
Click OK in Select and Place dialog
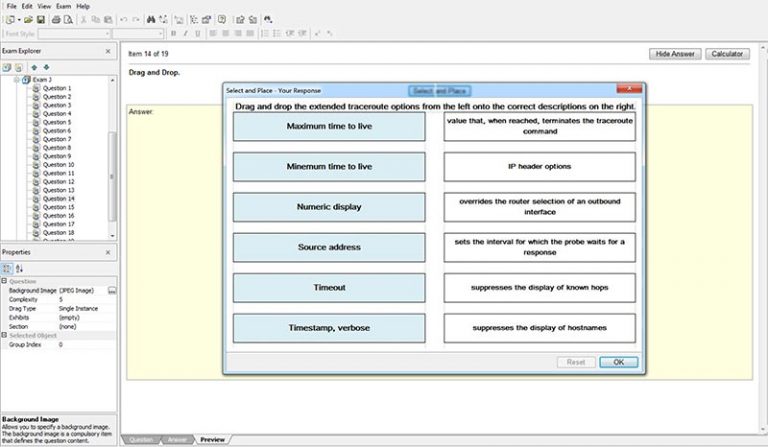pyautogui.click(x=618, y=362)
